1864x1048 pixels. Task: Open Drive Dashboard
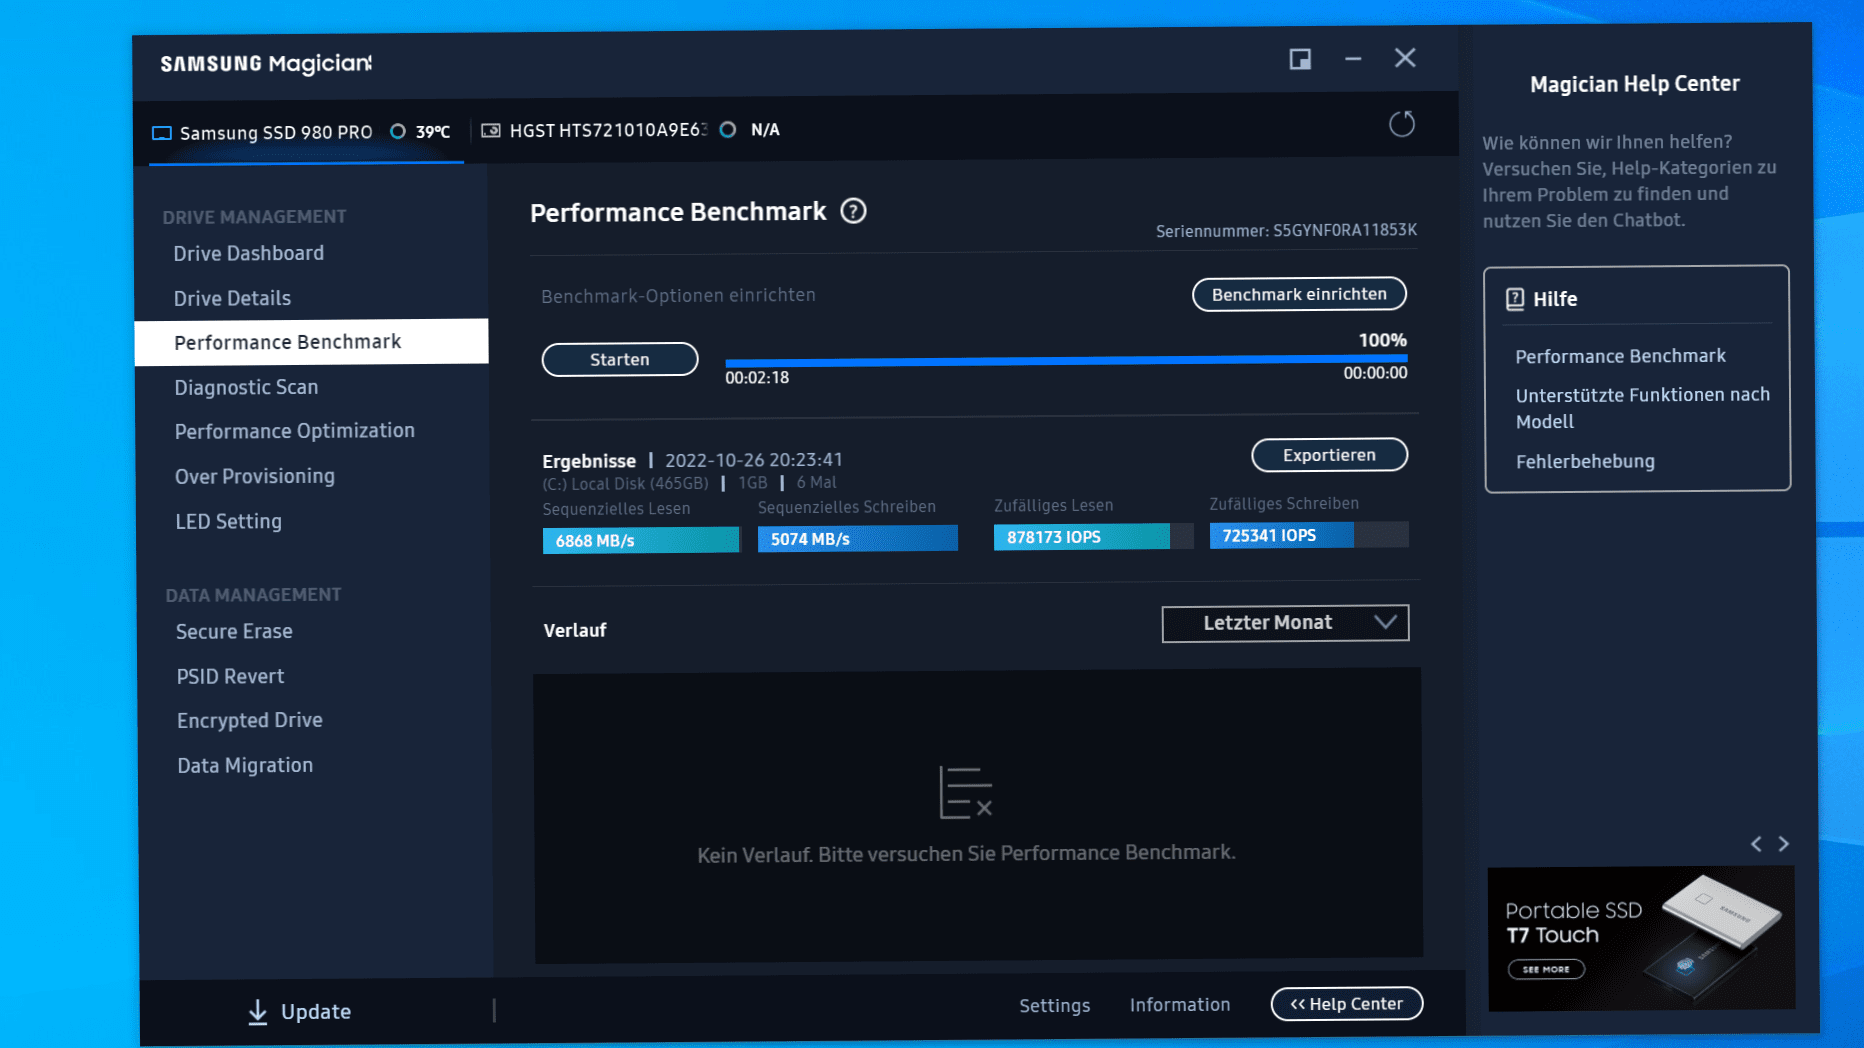coord(249,253)
